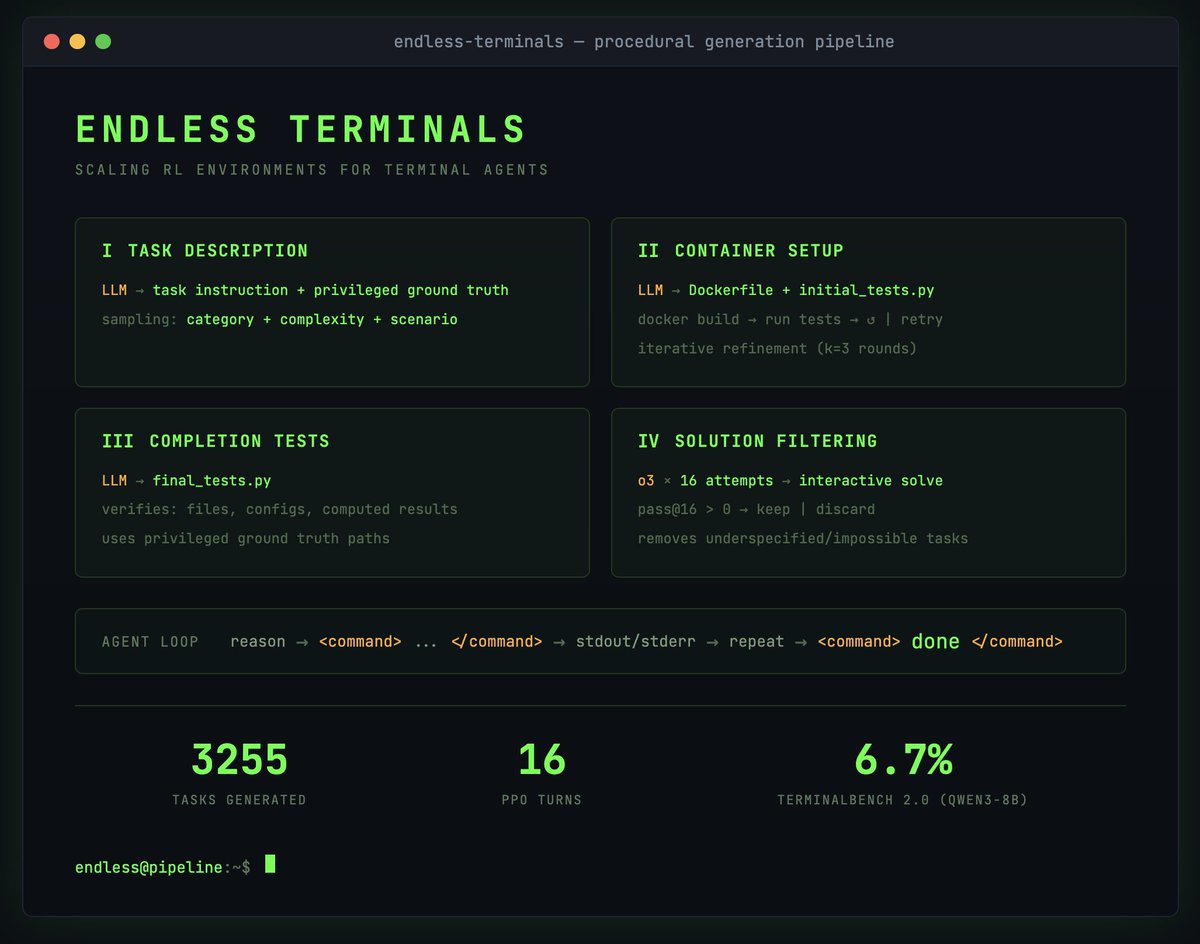
Task: Click the 'PPO TURNS' label
Action: point(541,800)
